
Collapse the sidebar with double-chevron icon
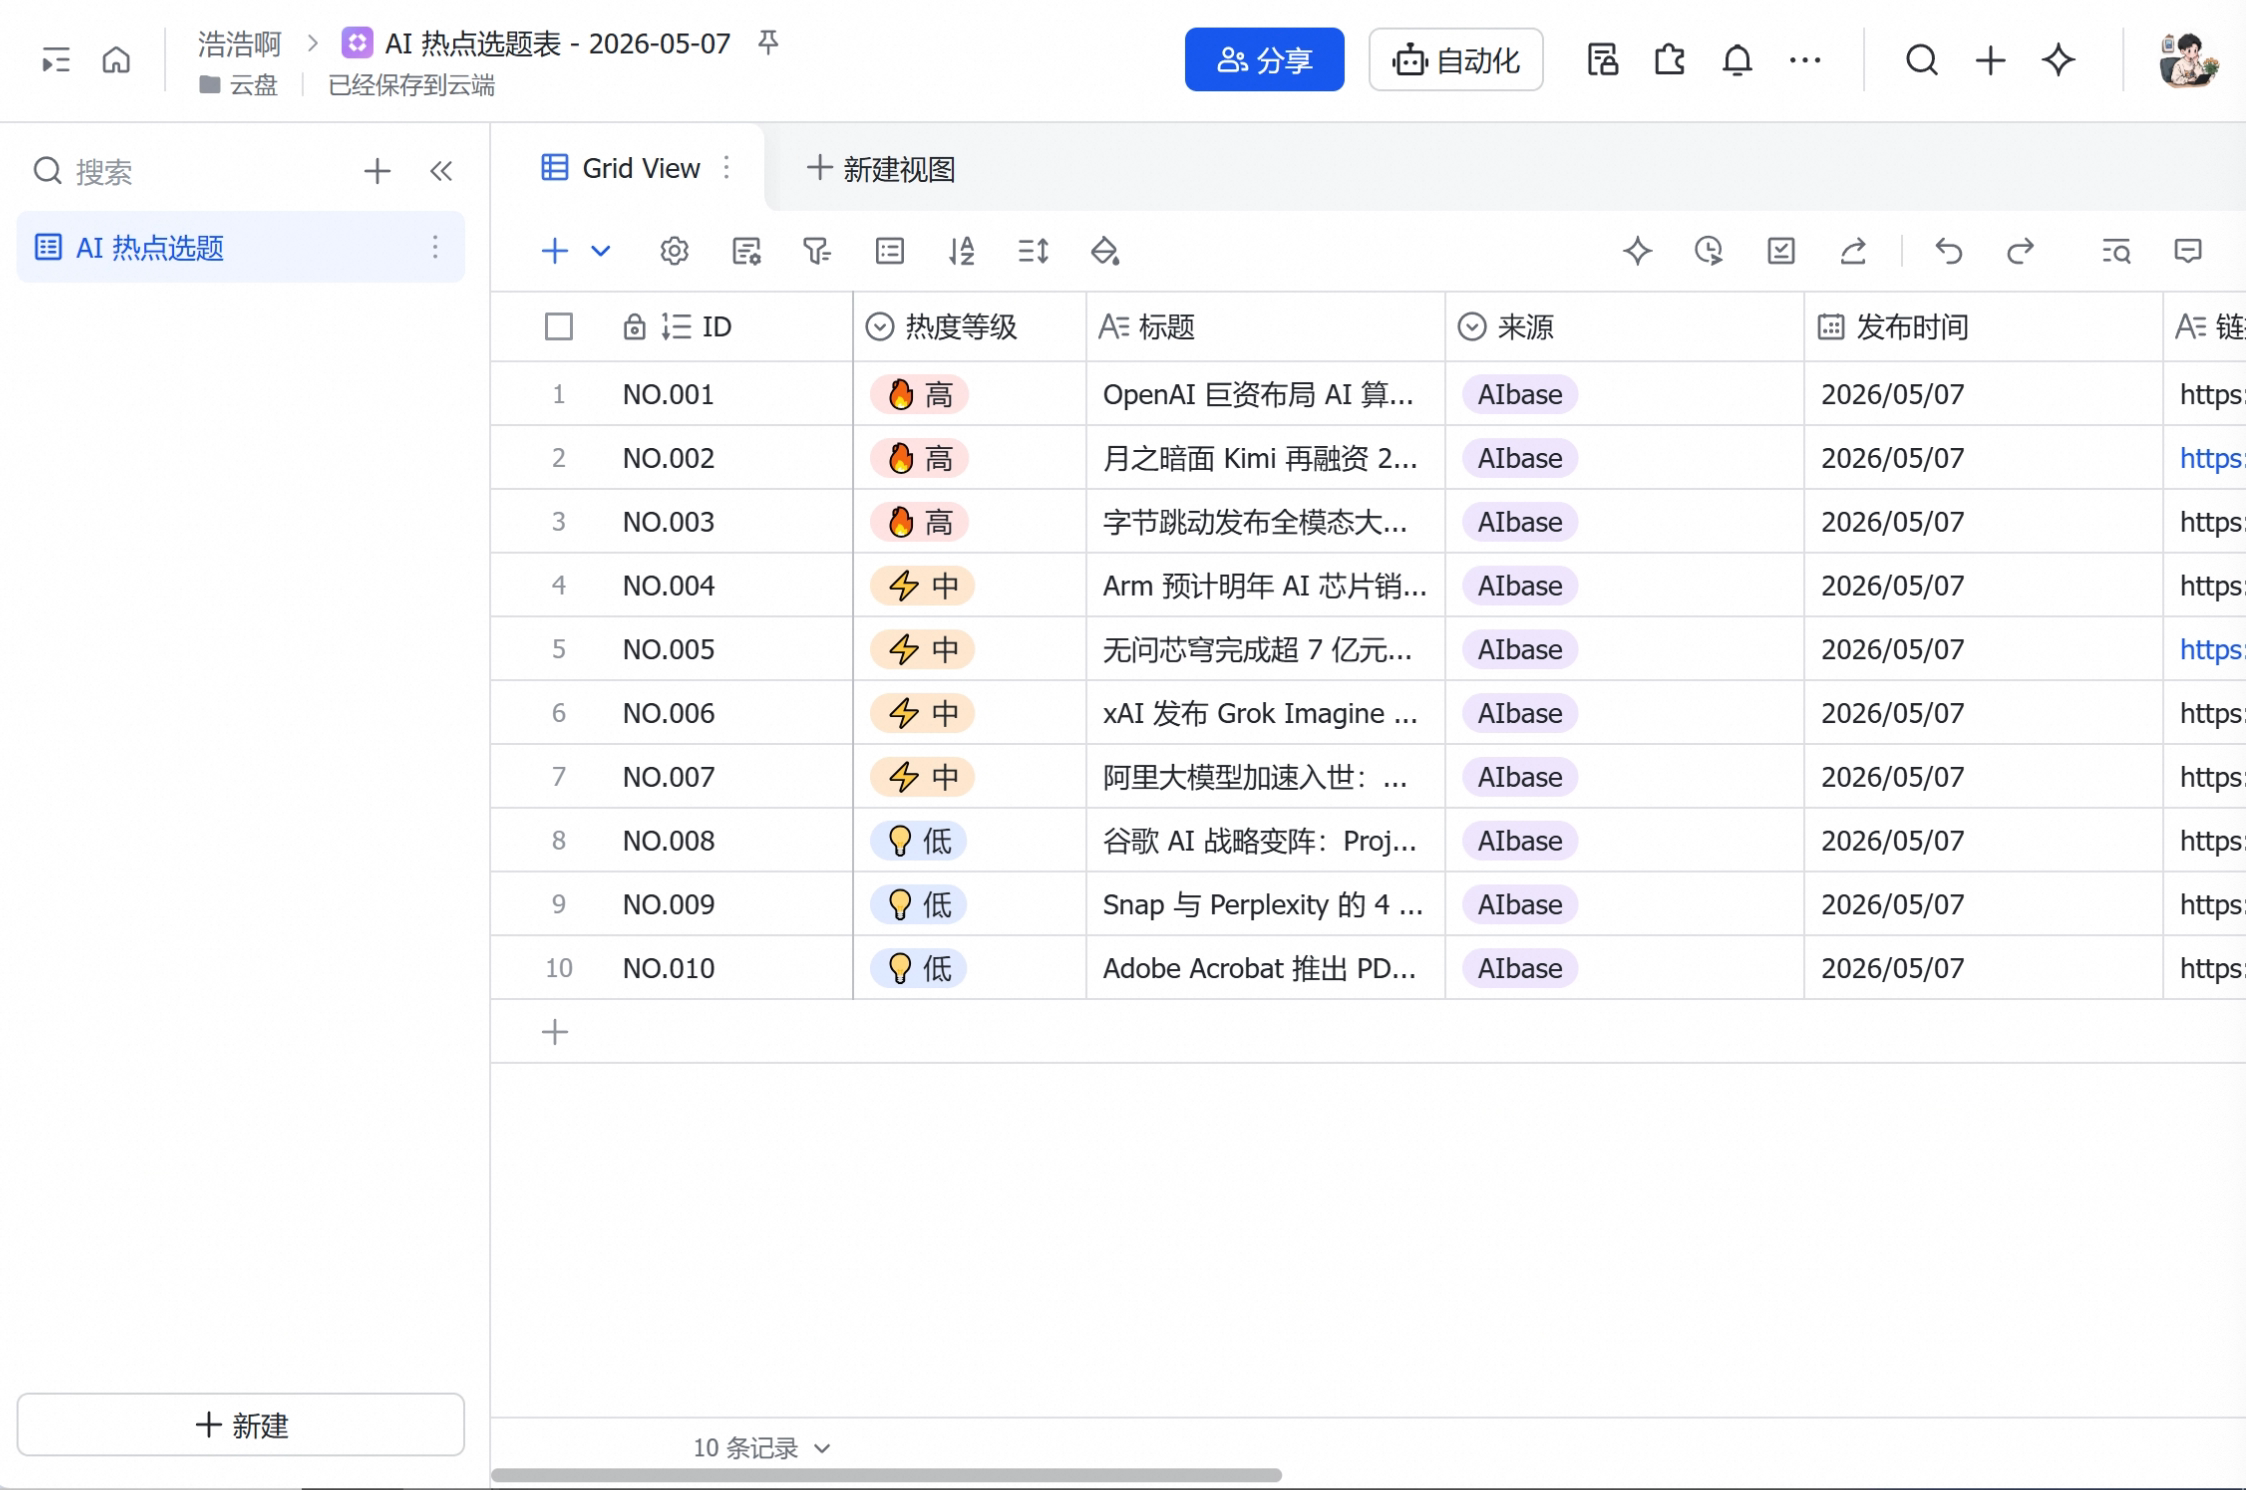click(x=441, y=171)
